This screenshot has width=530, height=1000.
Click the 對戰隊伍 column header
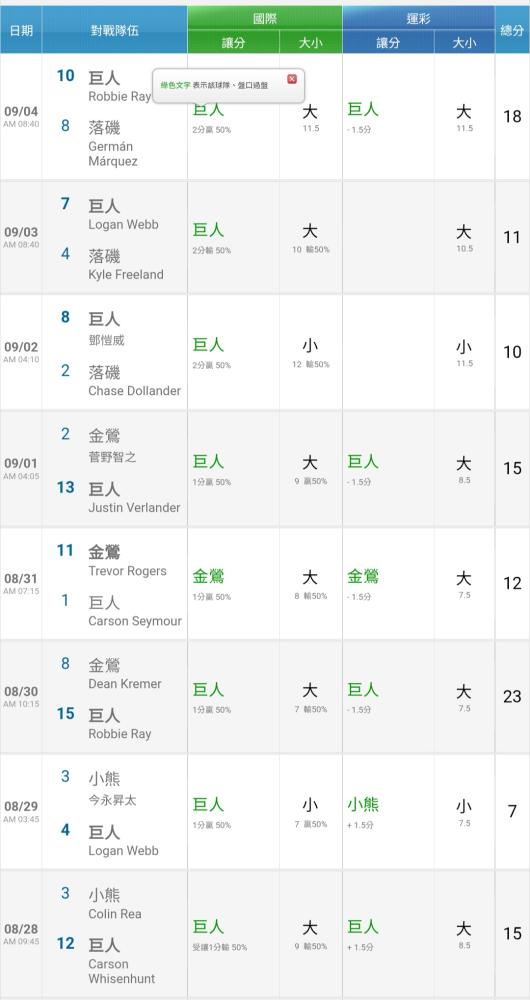(x=115, y=30)
